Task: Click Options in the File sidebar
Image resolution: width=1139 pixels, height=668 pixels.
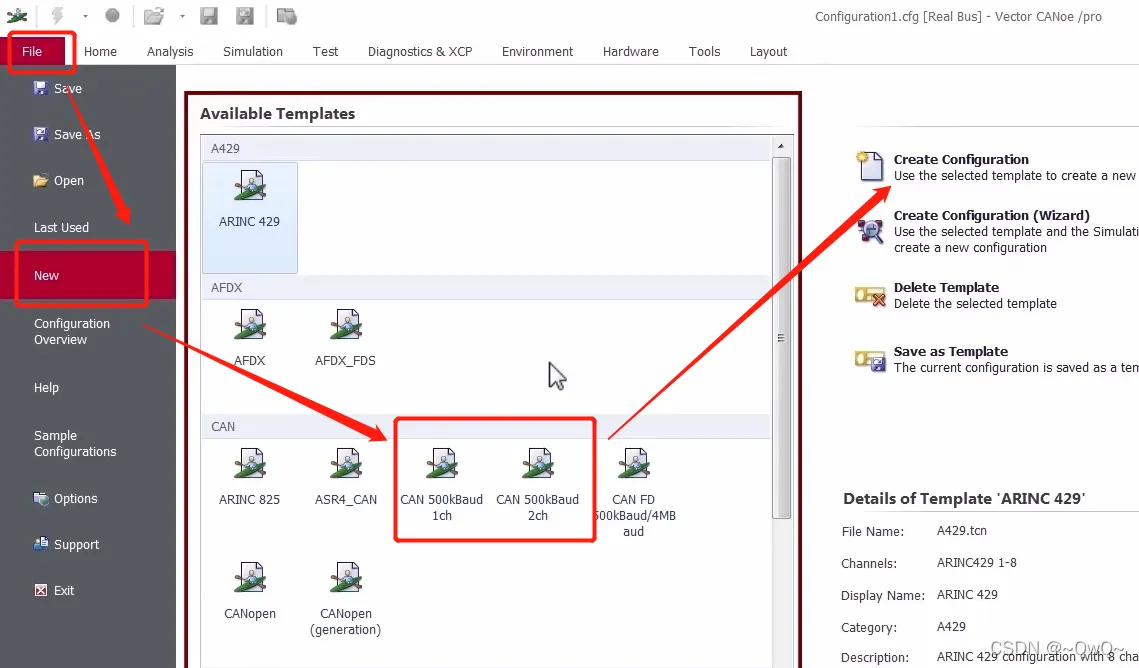Action: click(x=75, y=498)
